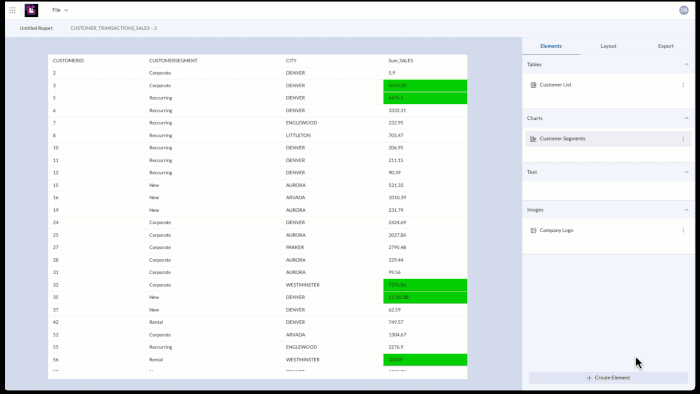Click the ARVADA city cell for customer 16
The width and height of the screenshot is (700, 394).
tap(296, 197)
